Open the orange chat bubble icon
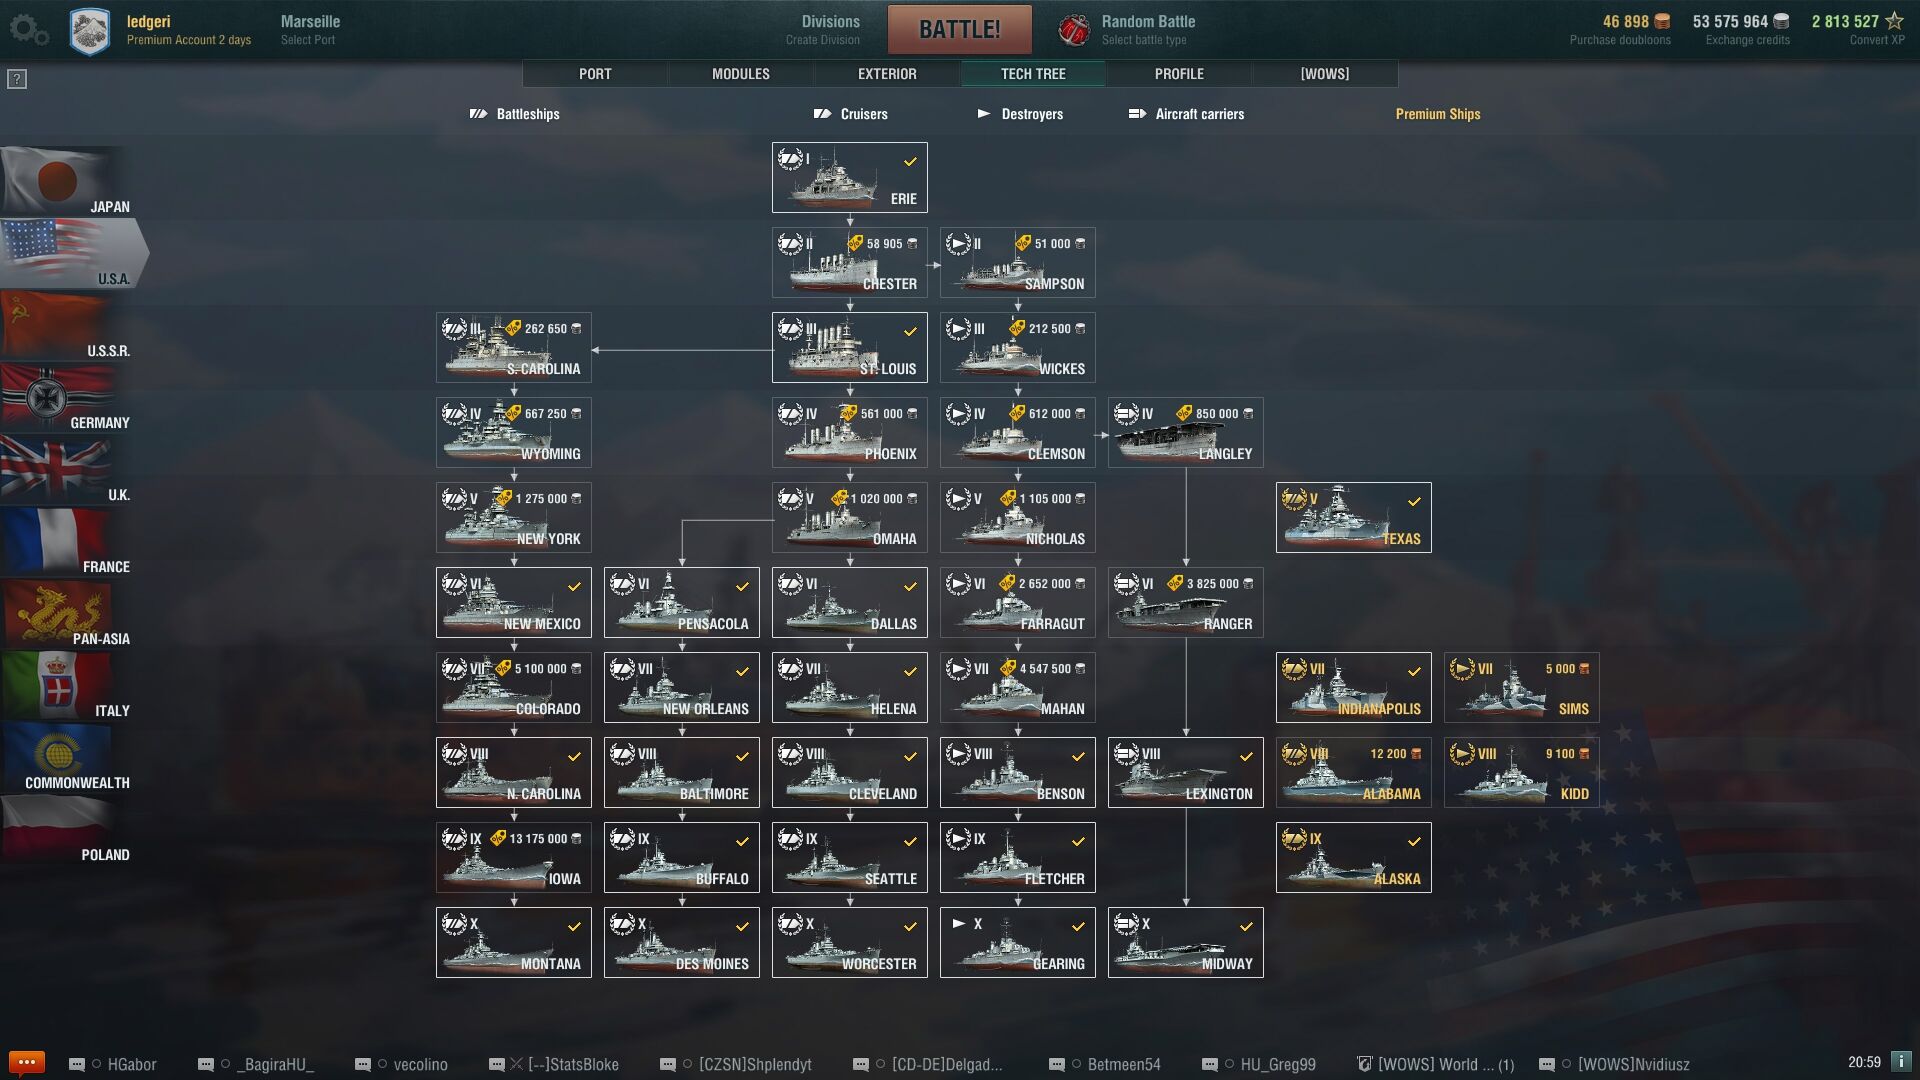 [x=27, y=1062]
